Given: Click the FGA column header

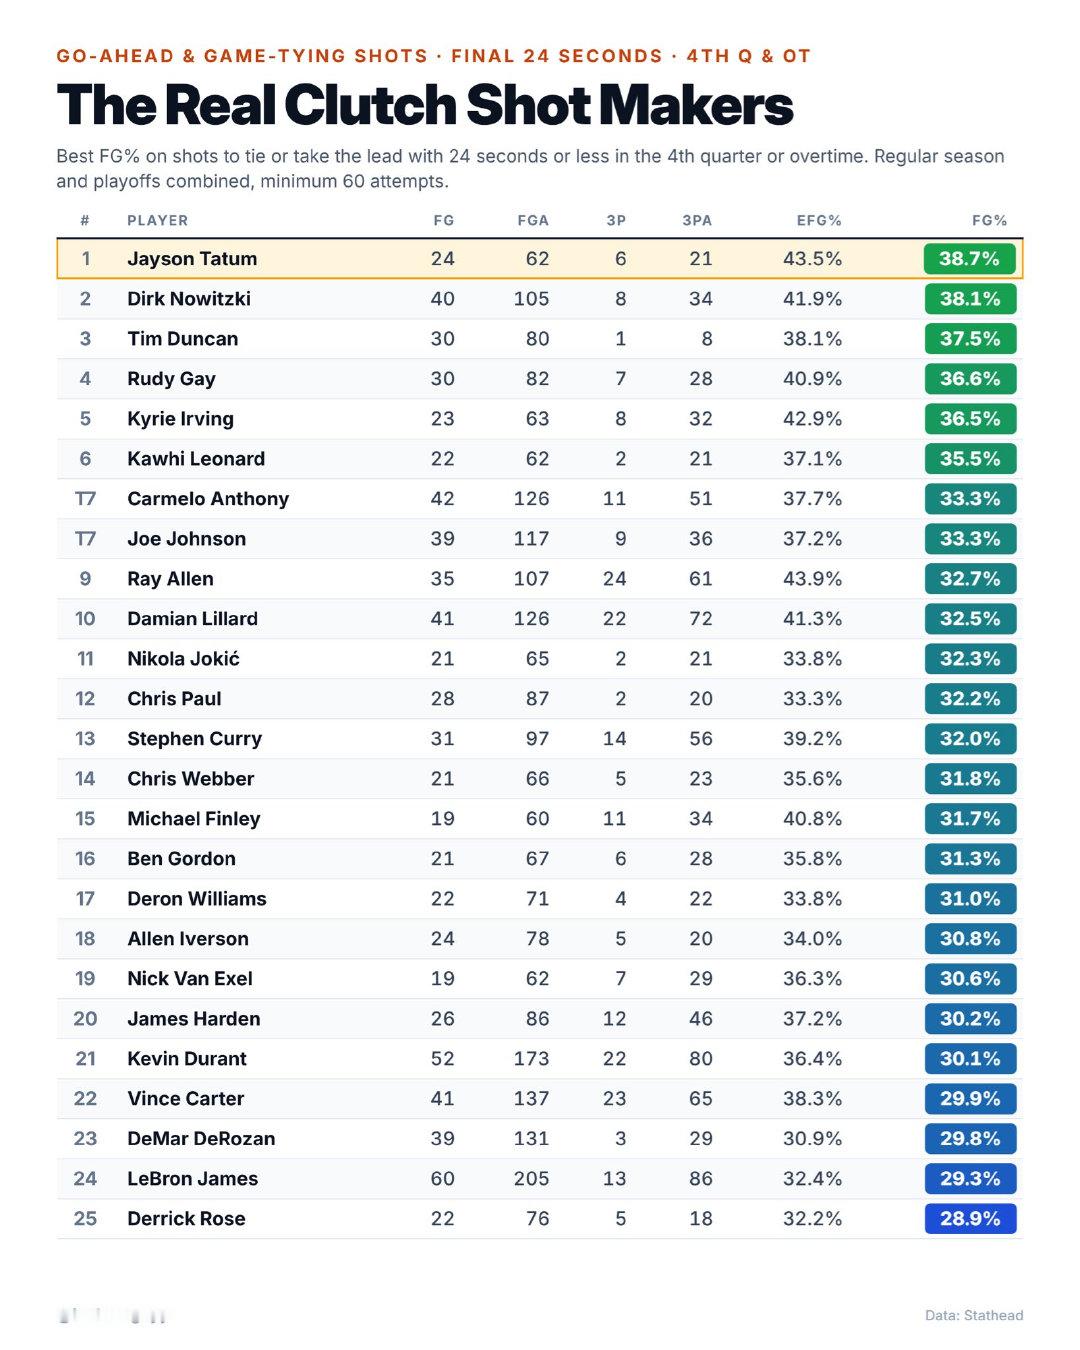Looking at the screenshot, I should coord(533,220).
